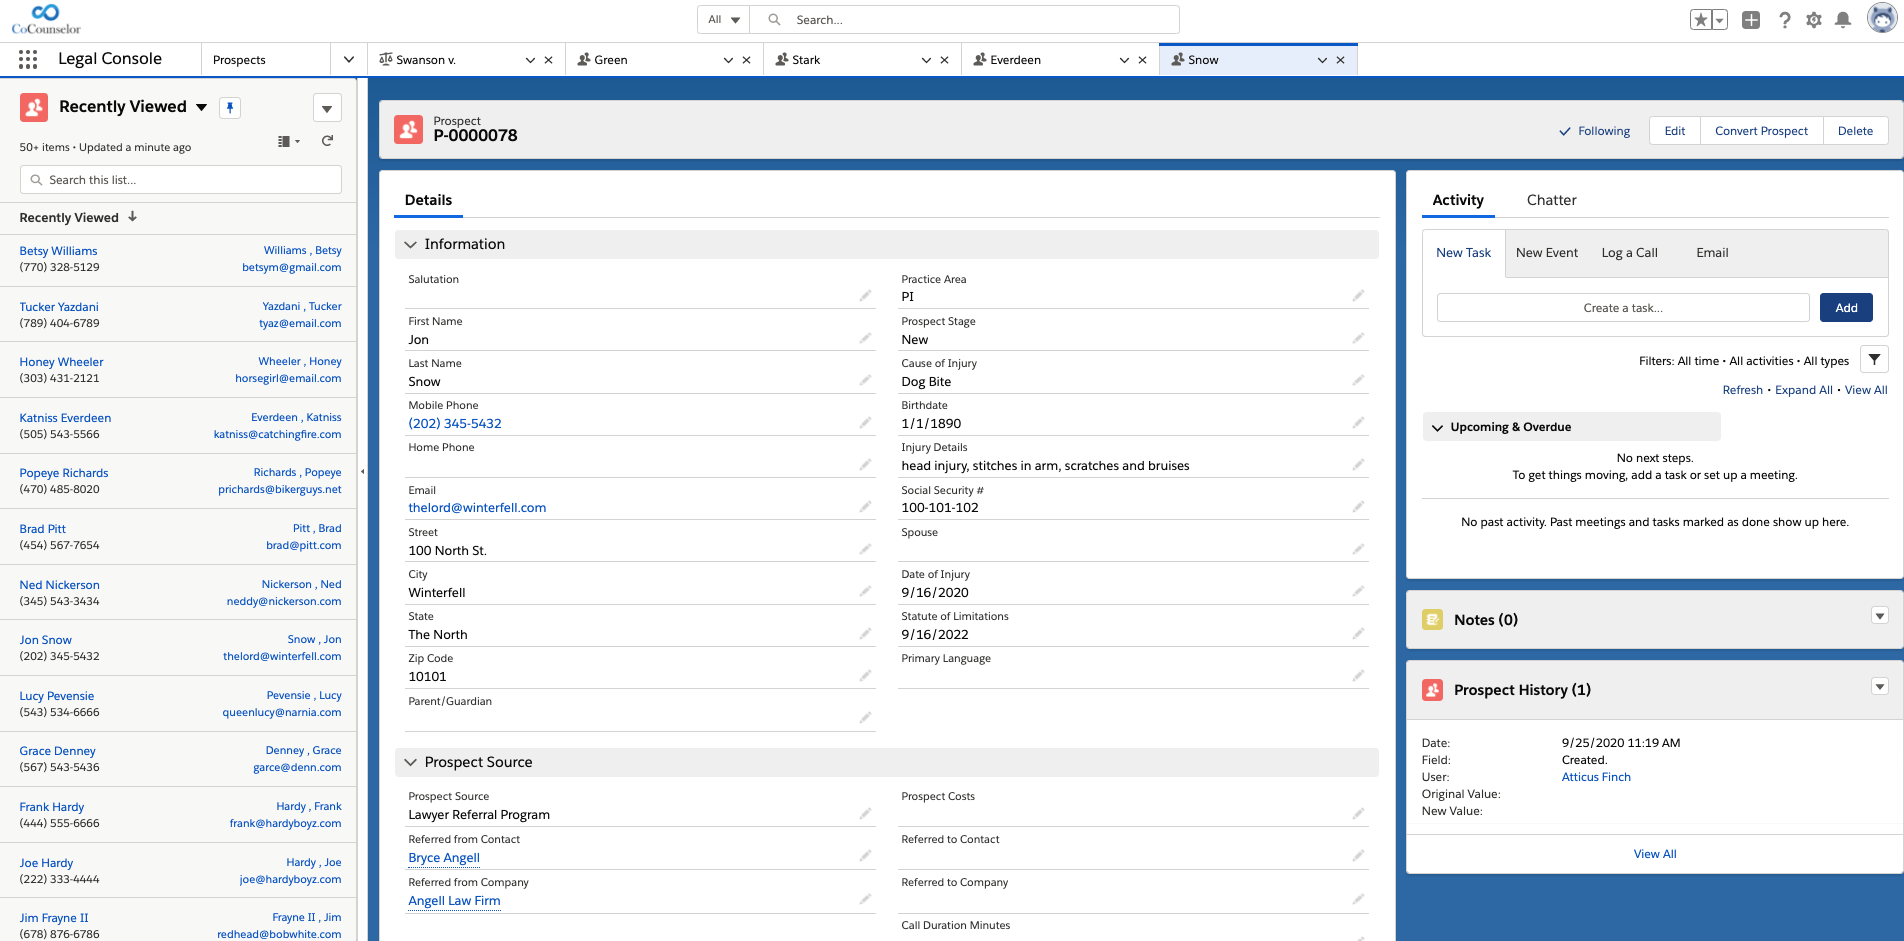Click the Create a task input field

click(1622, 308)
